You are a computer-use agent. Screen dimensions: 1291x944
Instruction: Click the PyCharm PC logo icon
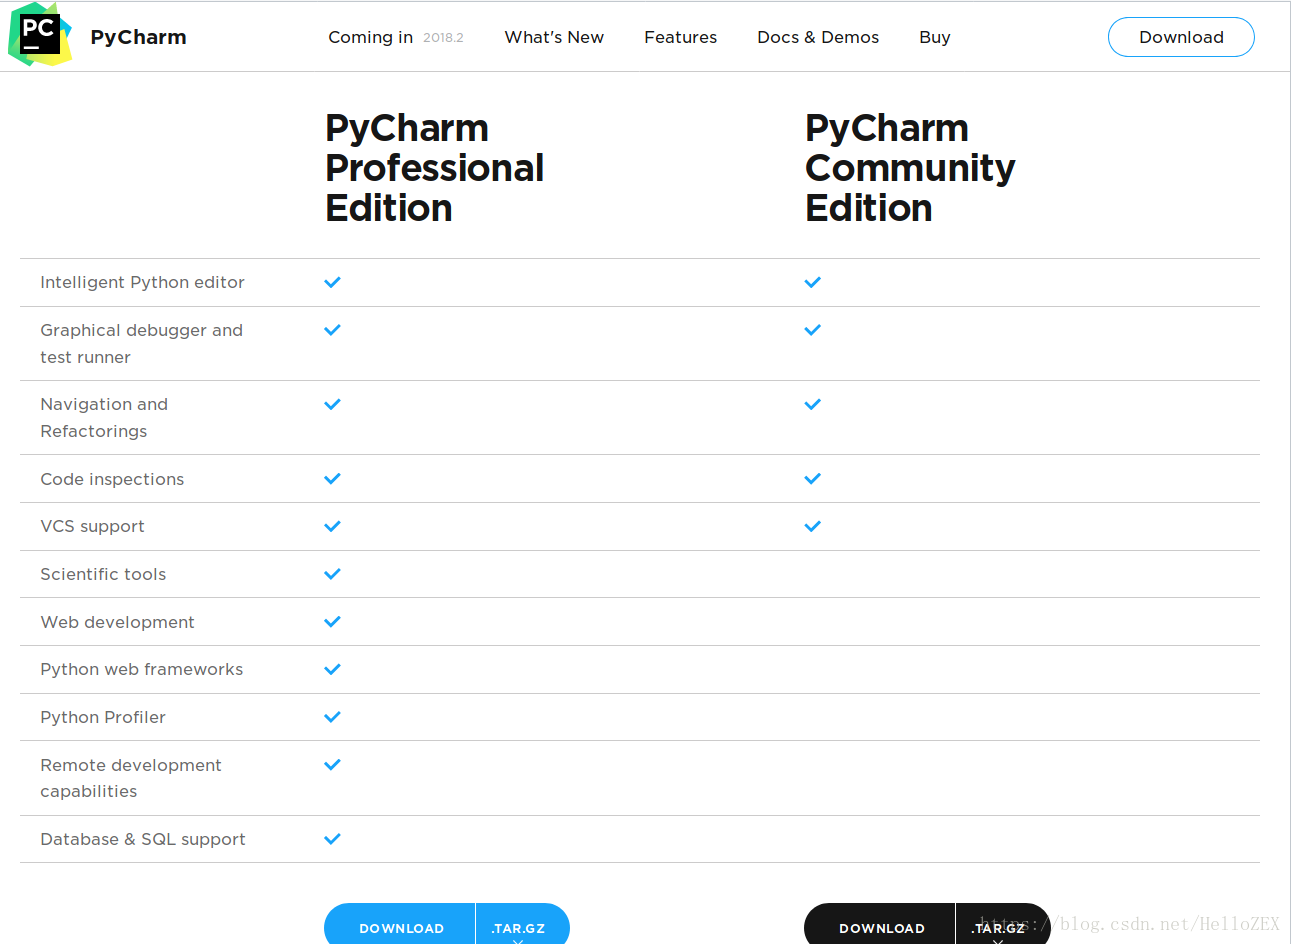[40, 35]
